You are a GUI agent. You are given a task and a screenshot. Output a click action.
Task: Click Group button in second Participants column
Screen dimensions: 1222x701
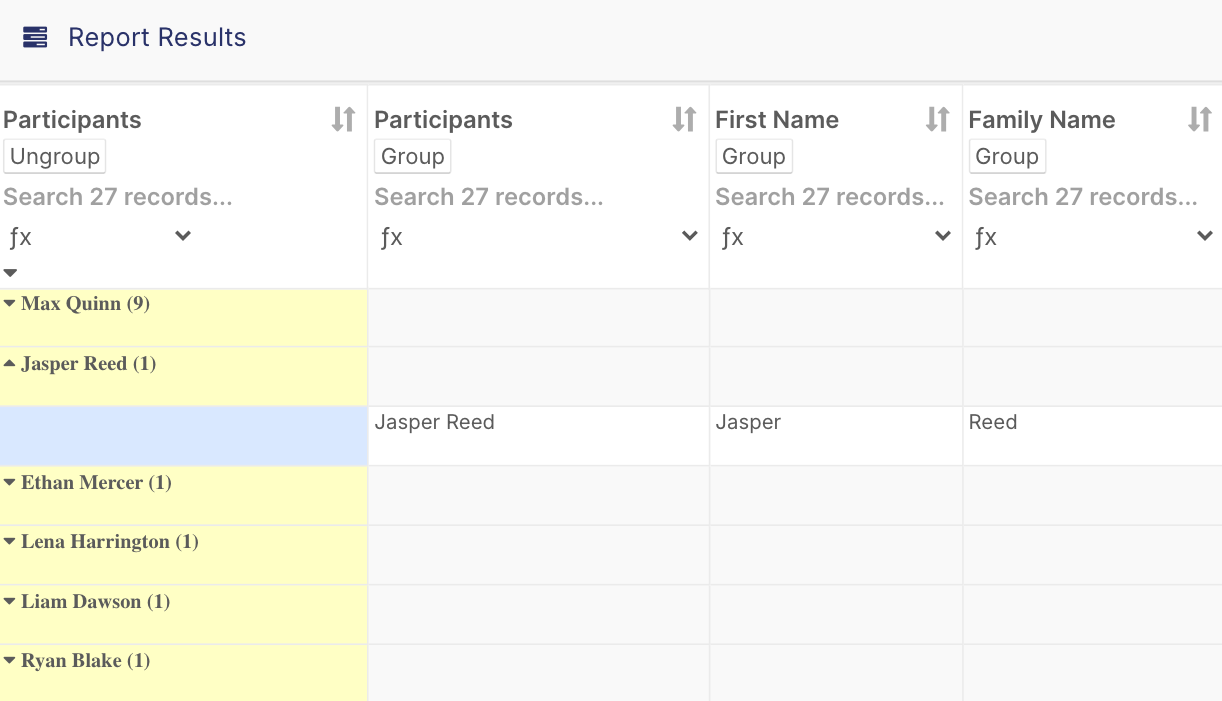click(x=413, y=157)
